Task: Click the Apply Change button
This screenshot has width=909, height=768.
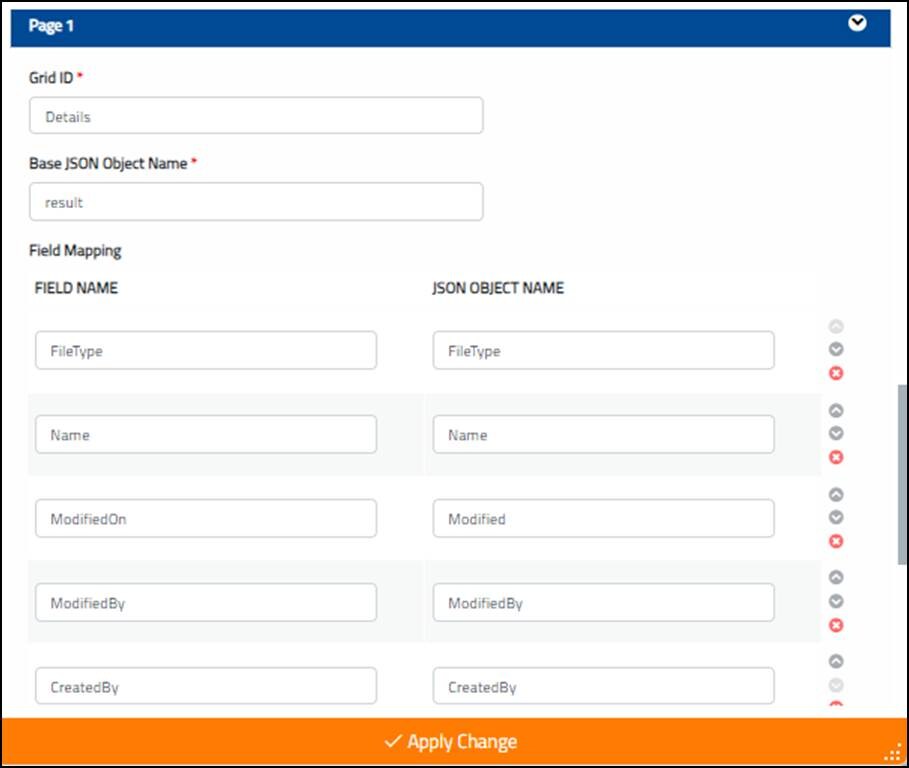Action: coord(451,742)
